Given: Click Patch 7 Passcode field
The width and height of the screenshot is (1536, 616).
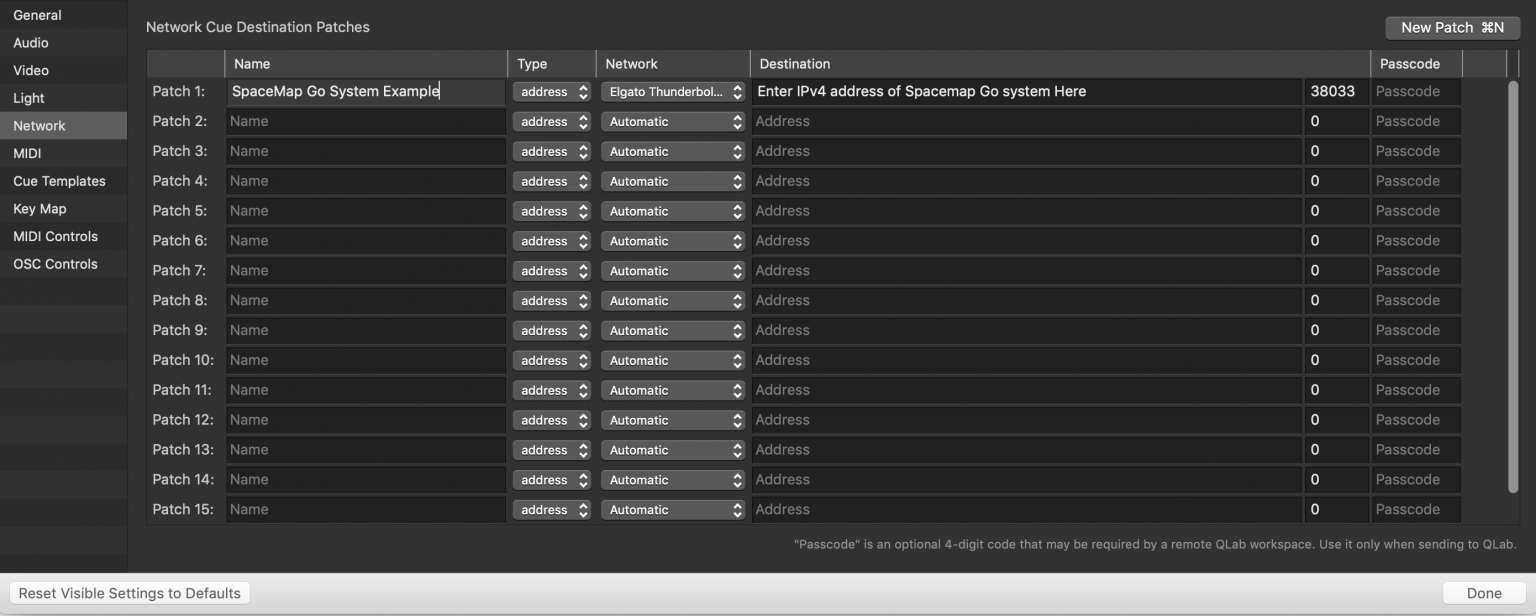Looking at the screenshot, I should (1416, 270).
